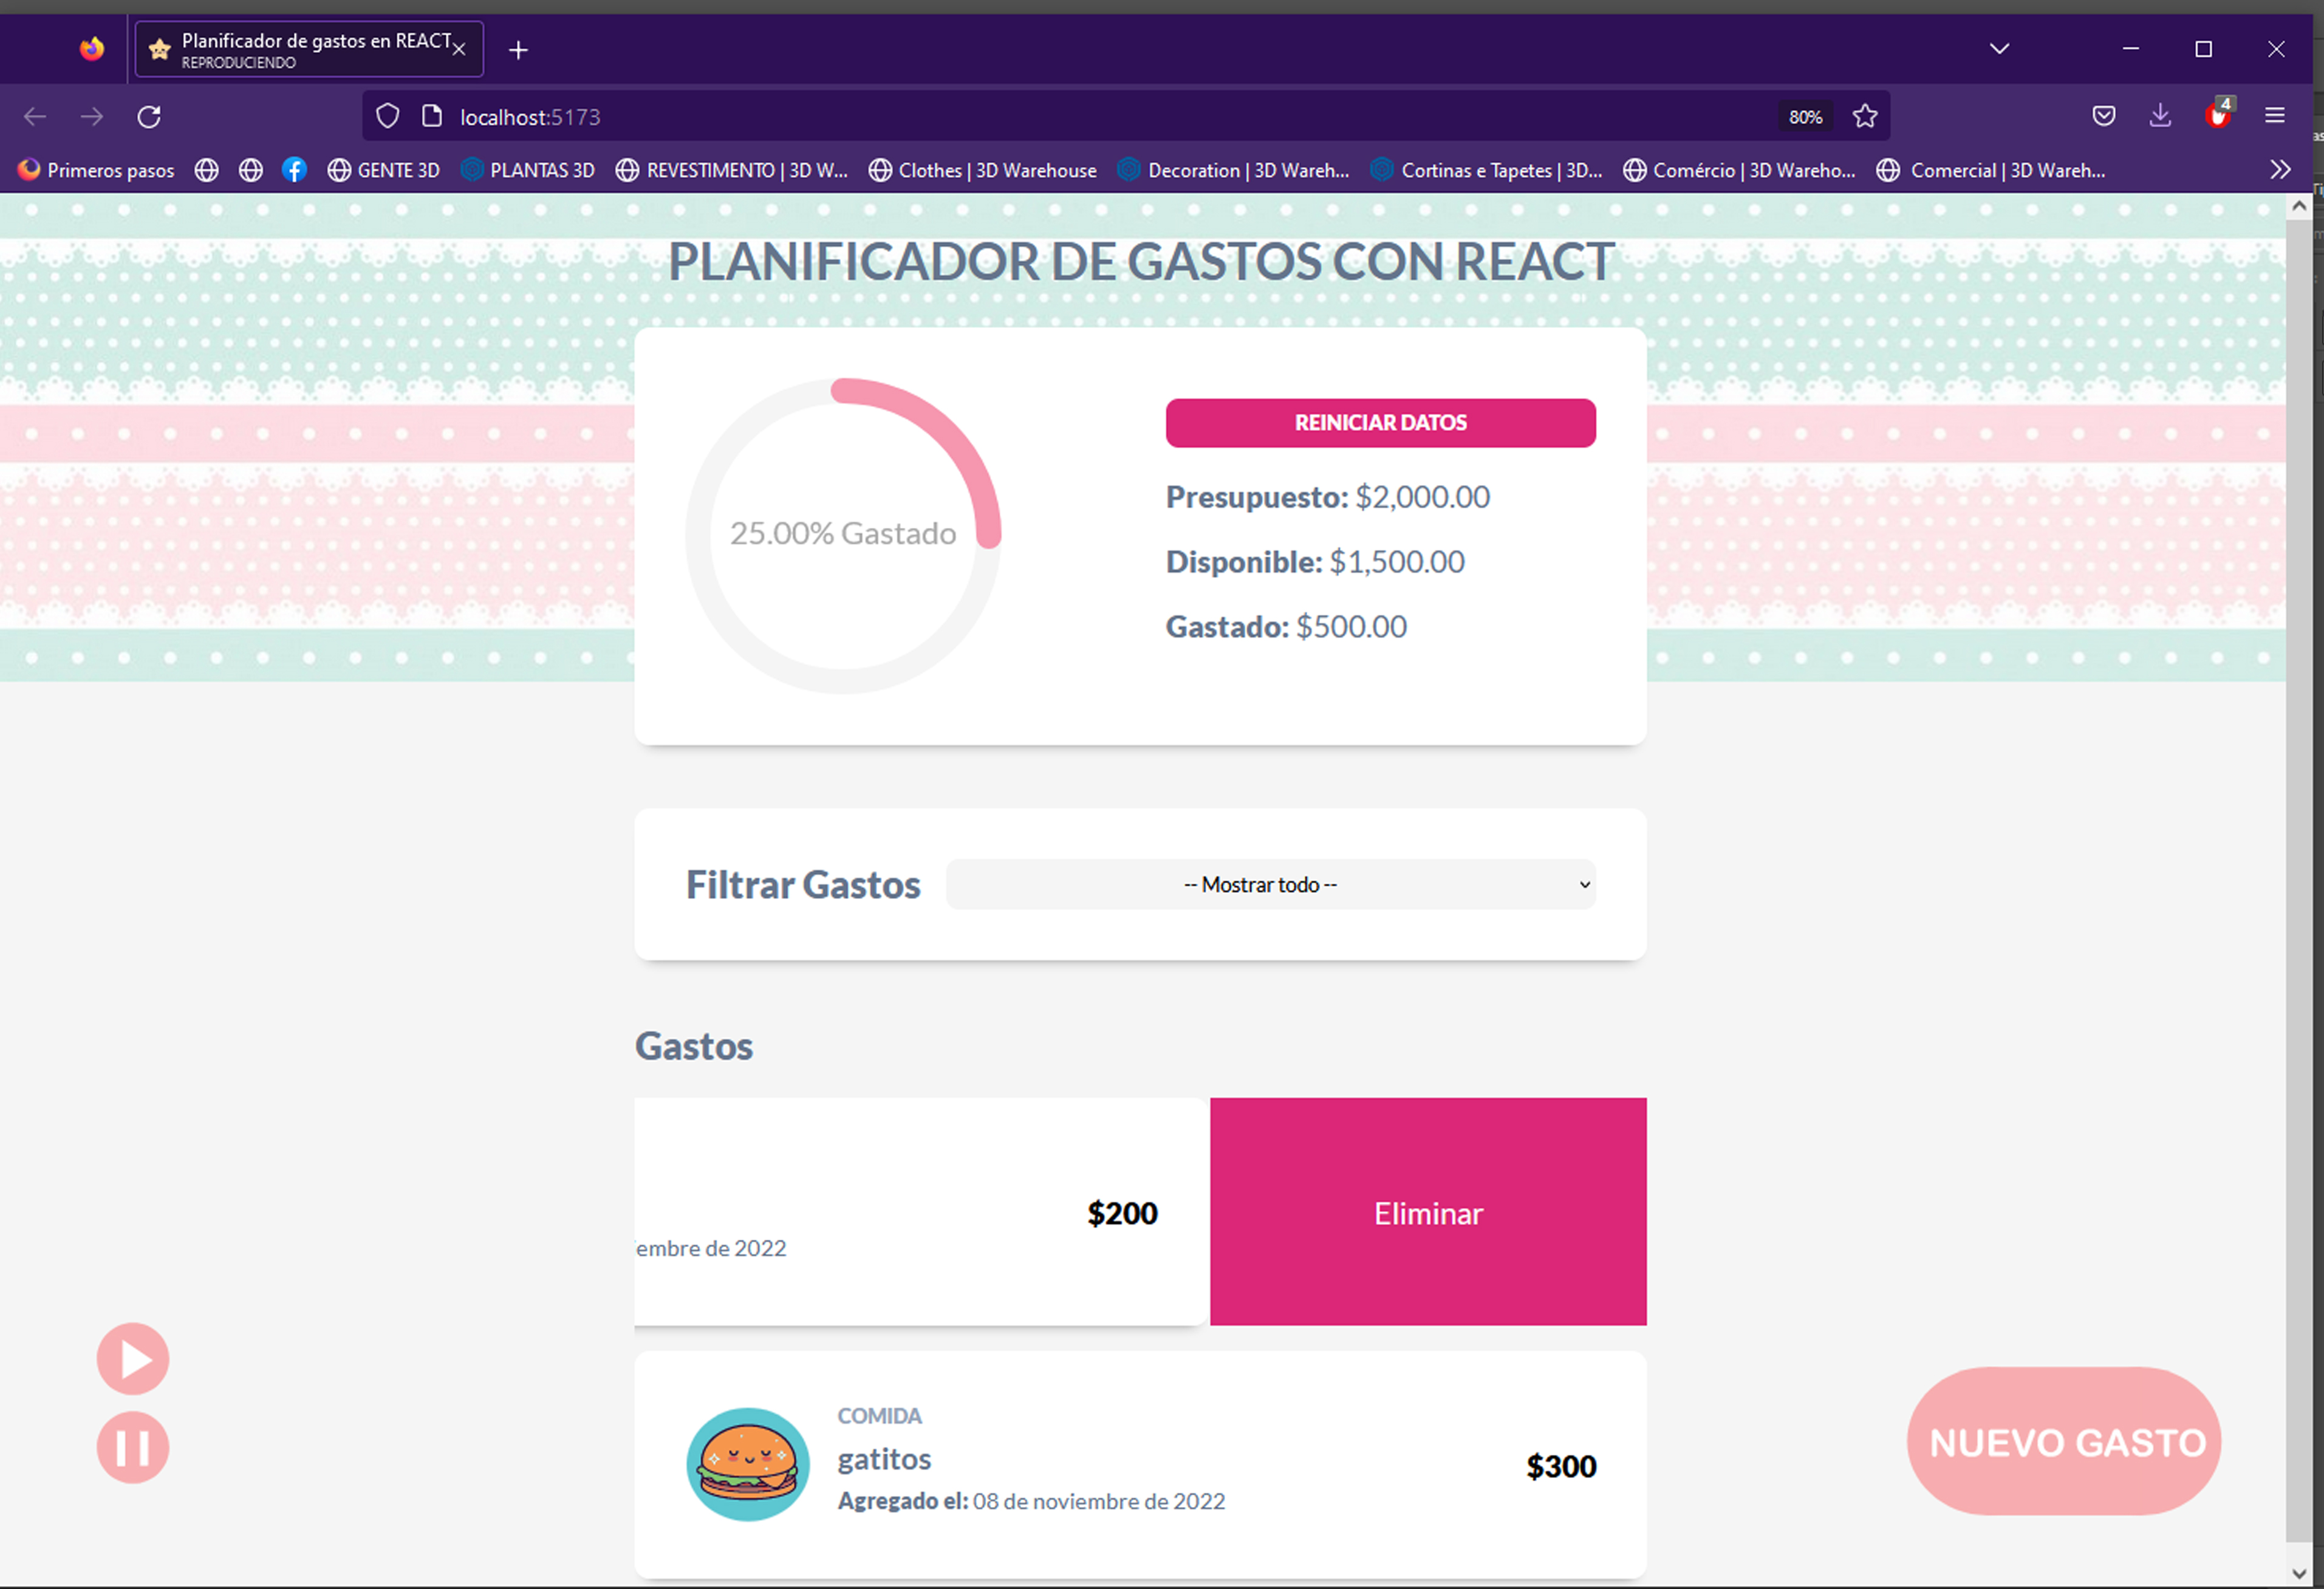This screenshot has width=2324, height=1589.
Task: Open Decoration | 3D Wareh... bookmark
Action: [x=1234, y=171]
